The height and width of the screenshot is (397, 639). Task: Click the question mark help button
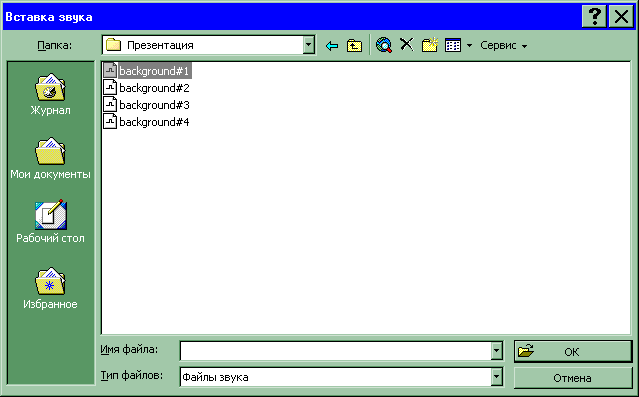[x=594, y=17]
